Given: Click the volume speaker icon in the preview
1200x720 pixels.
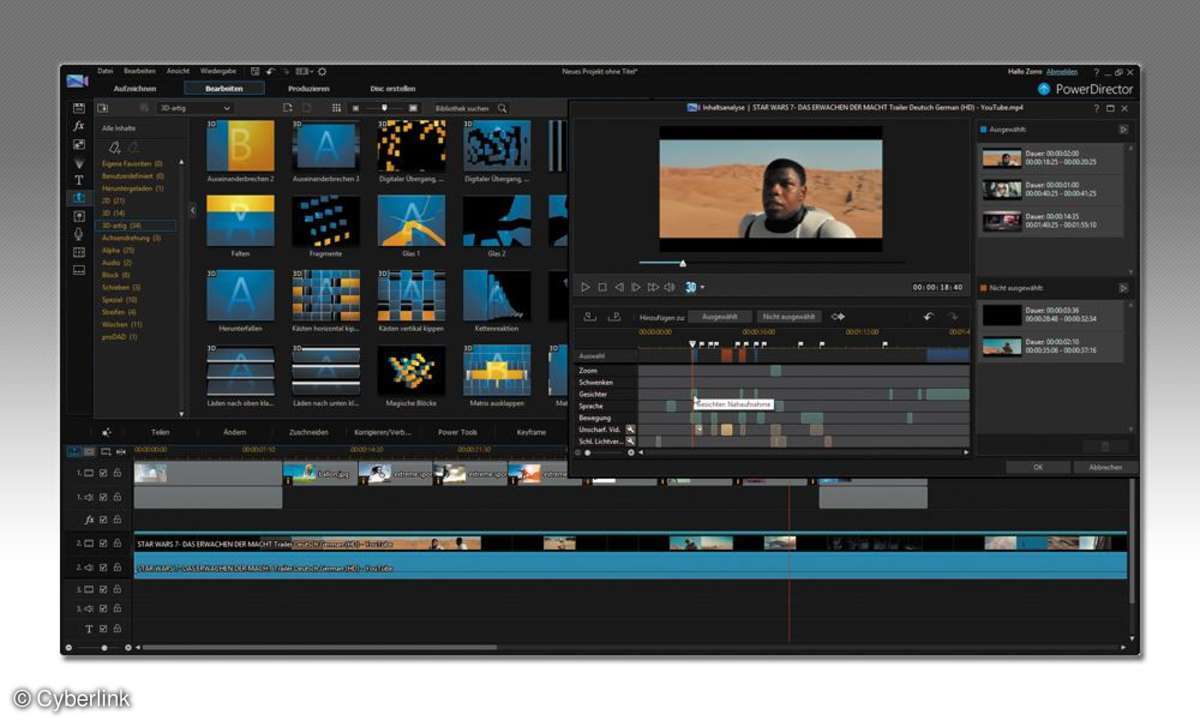Looking at the screenshot, I should [670, 287].
